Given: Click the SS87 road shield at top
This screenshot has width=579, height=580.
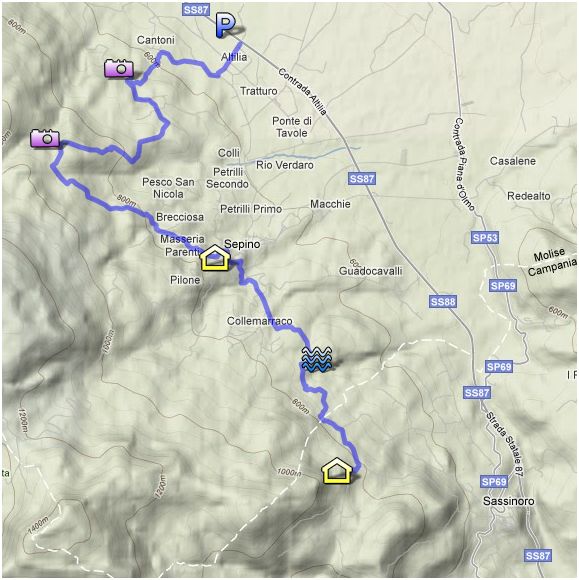Looking at the screenshot, I should point(196,9).
